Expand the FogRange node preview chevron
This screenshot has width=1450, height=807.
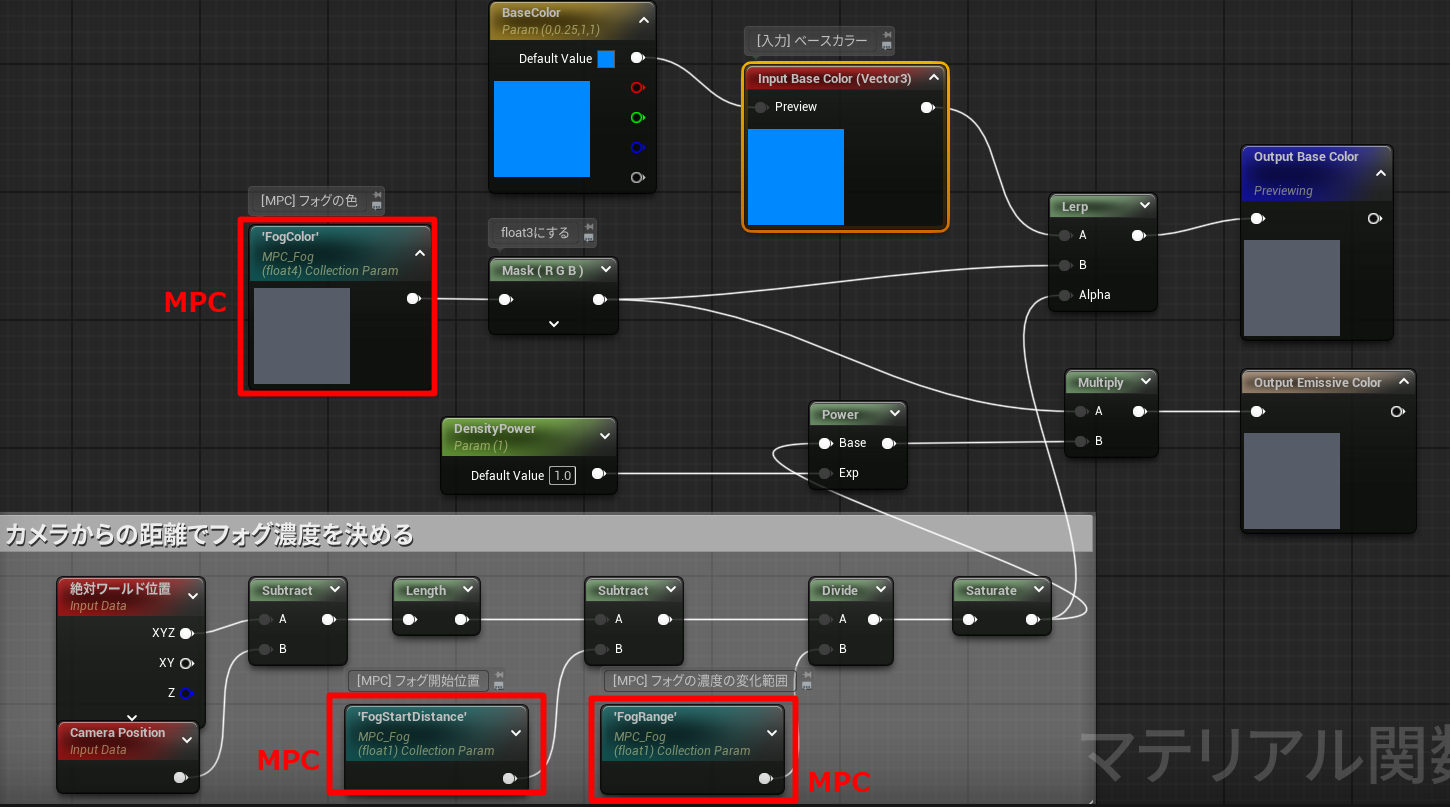click(x=772, y=732)
